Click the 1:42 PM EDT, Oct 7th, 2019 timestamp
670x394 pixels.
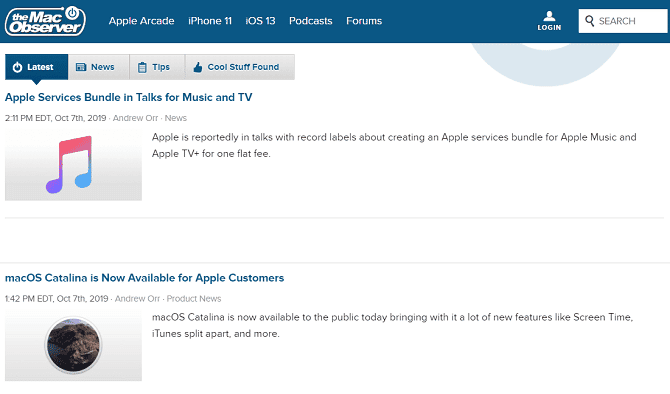(x=56, y=299)
